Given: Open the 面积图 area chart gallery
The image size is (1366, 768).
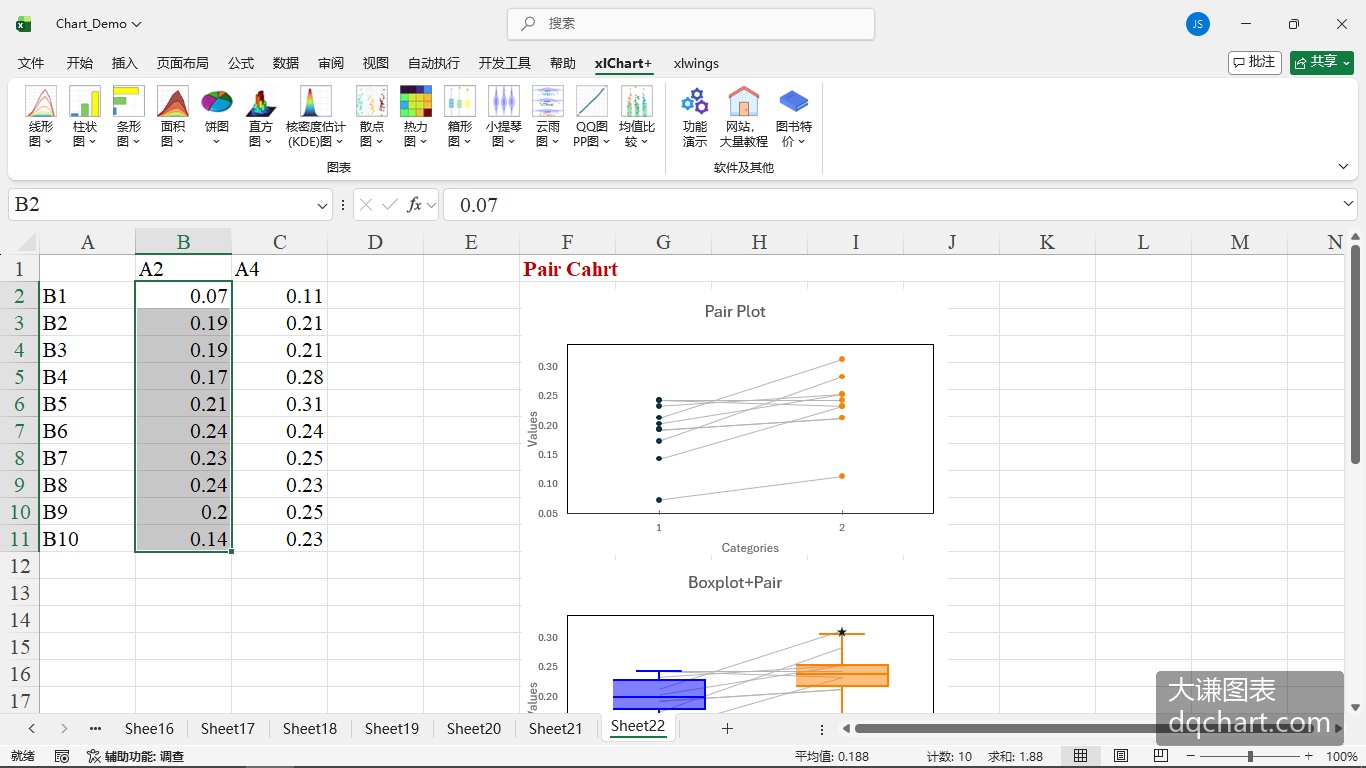Looking at the screenshot, I should (173, 117).
